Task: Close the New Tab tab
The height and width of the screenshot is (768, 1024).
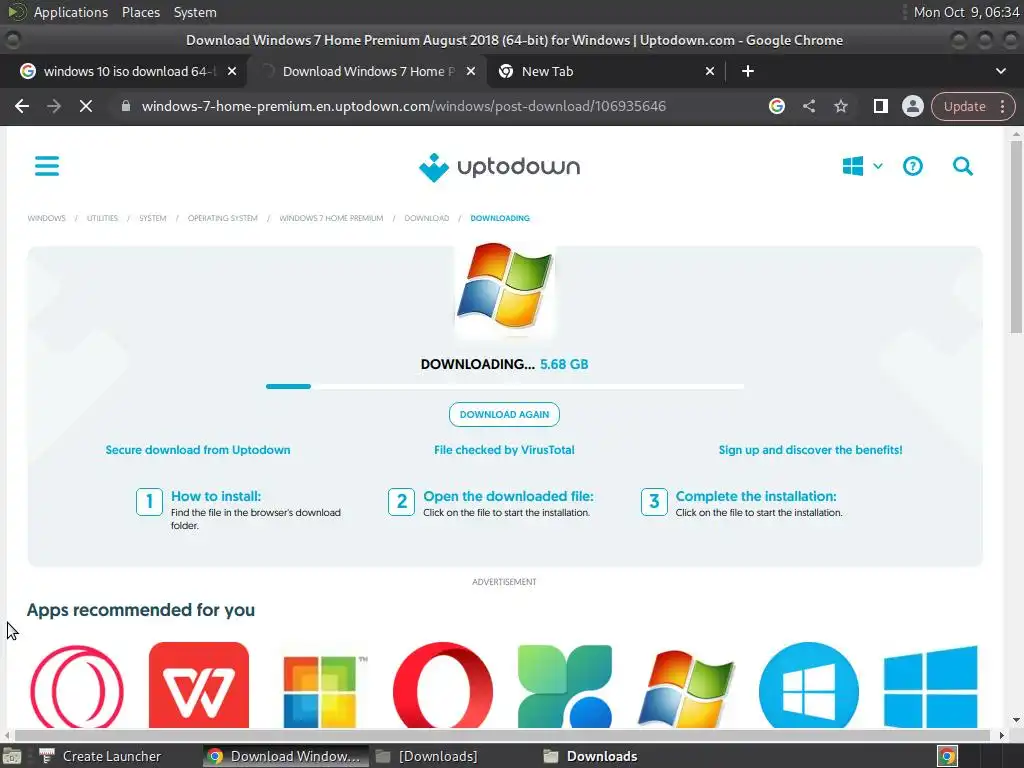Action: click(x=710, y=71)
